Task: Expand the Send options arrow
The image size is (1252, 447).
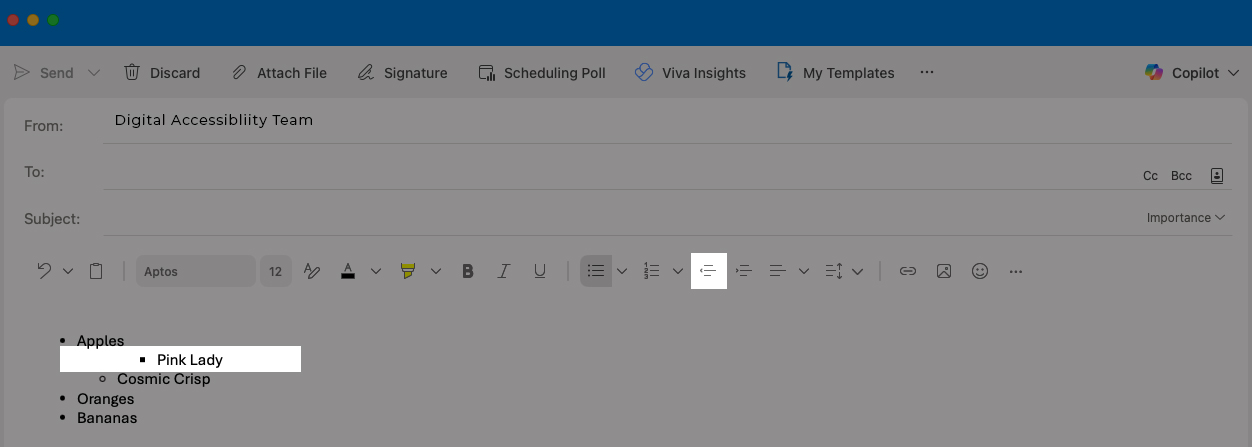Action: (94, 73)
